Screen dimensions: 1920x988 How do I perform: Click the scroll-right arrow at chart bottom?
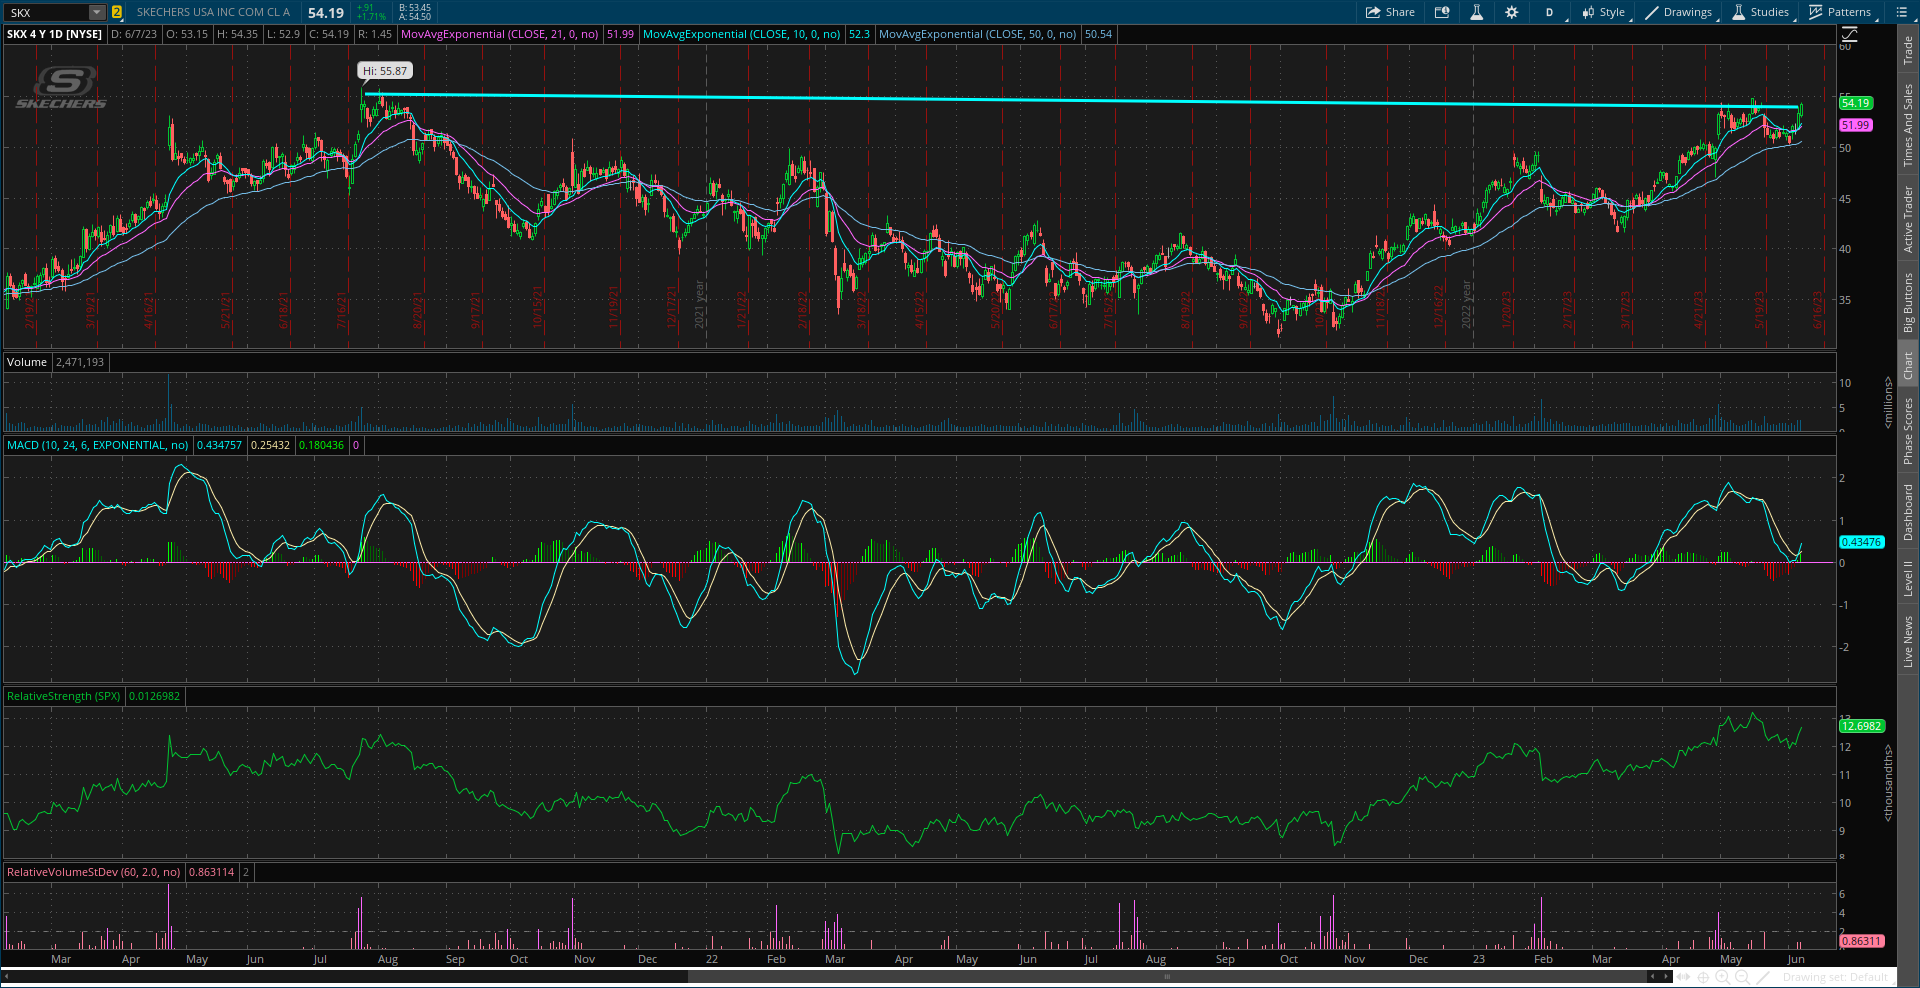1667,977
